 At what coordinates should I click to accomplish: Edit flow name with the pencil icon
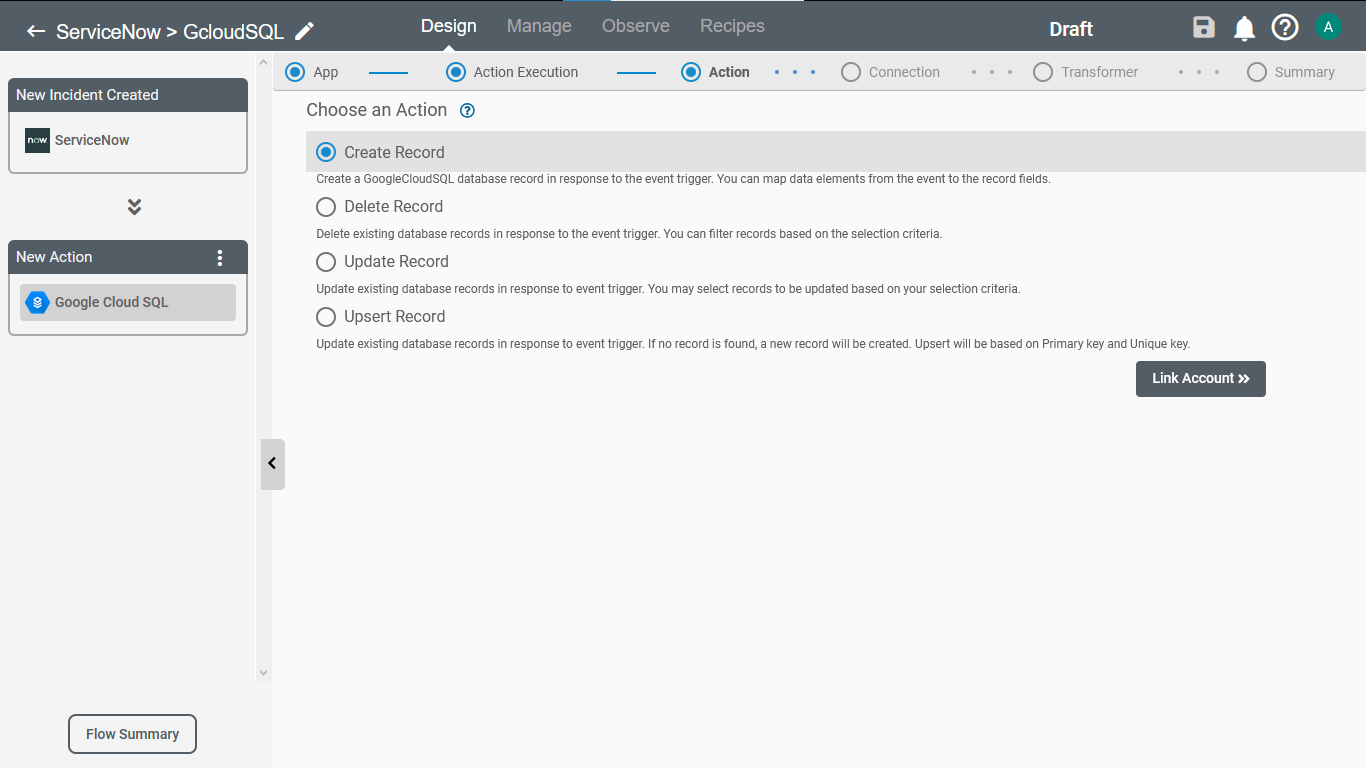pos(305,31)
